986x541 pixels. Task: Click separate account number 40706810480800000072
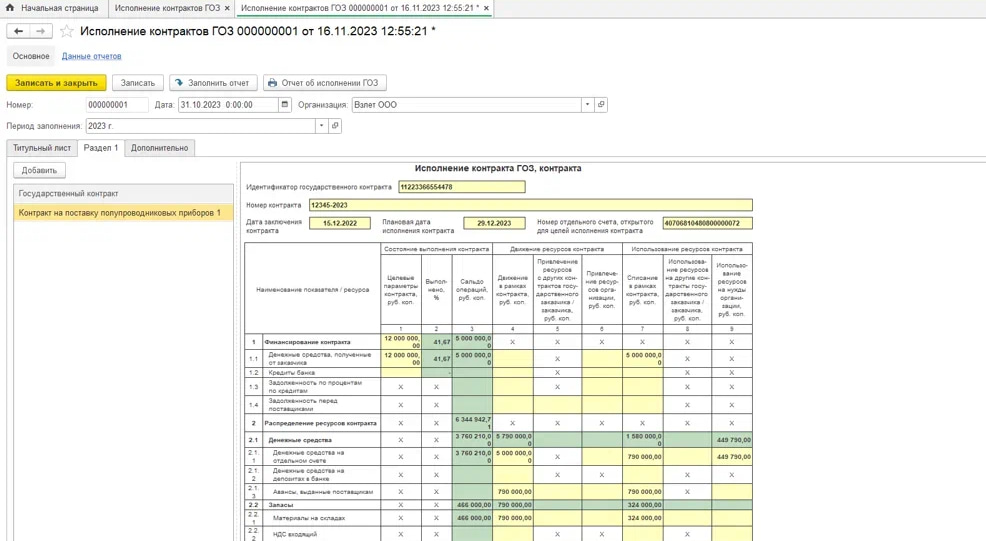707,223
